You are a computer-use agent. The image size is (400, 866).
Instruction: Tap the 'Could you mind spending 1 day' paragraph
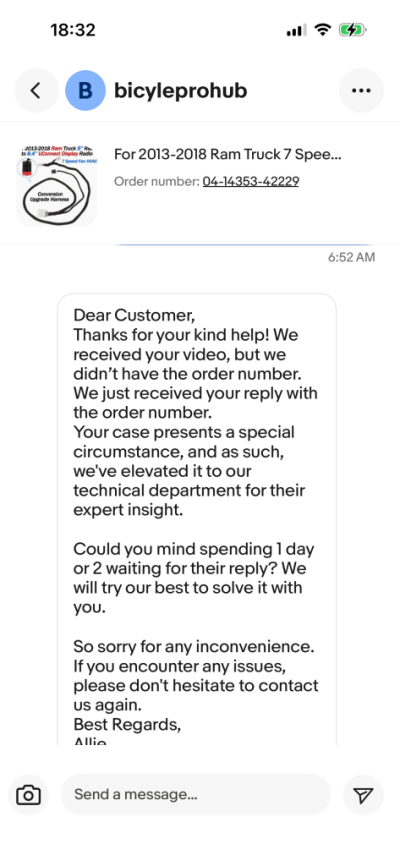pos(194,578)
